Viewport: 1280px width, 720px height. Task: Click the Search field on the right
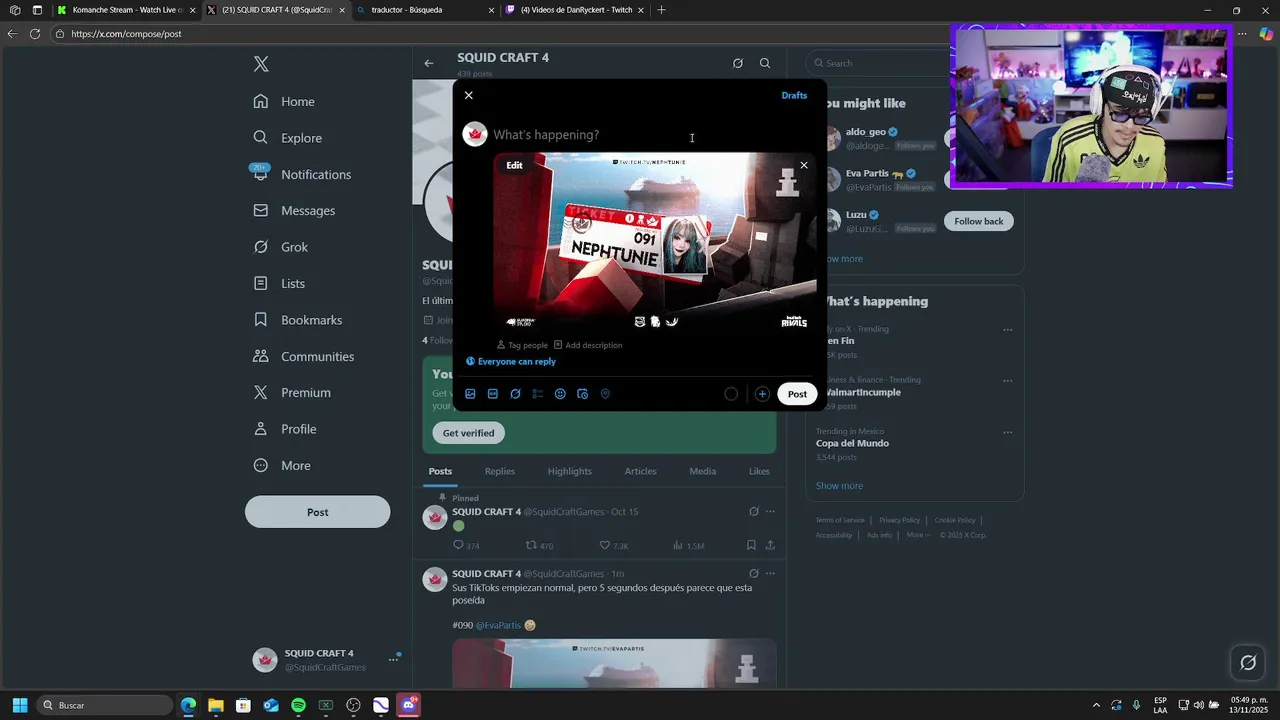(x=877, y=63)
